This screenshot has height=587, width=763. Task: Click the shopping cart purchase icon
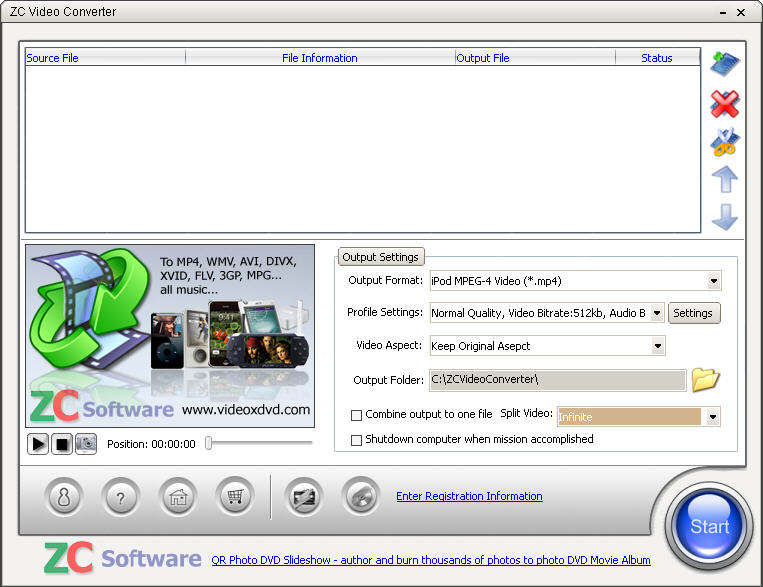click(235, 497)
